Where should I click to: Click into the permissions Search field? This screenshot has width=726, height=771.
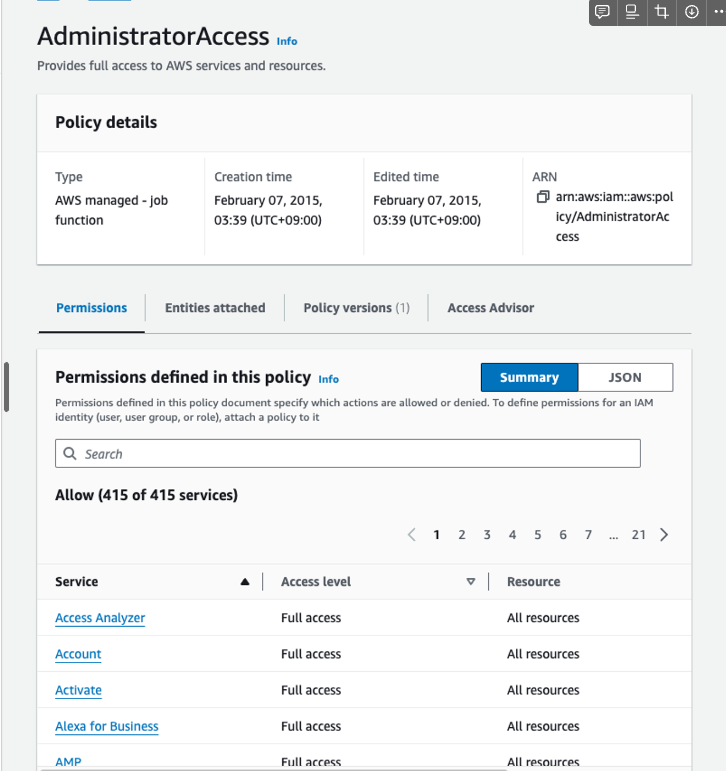348,453
